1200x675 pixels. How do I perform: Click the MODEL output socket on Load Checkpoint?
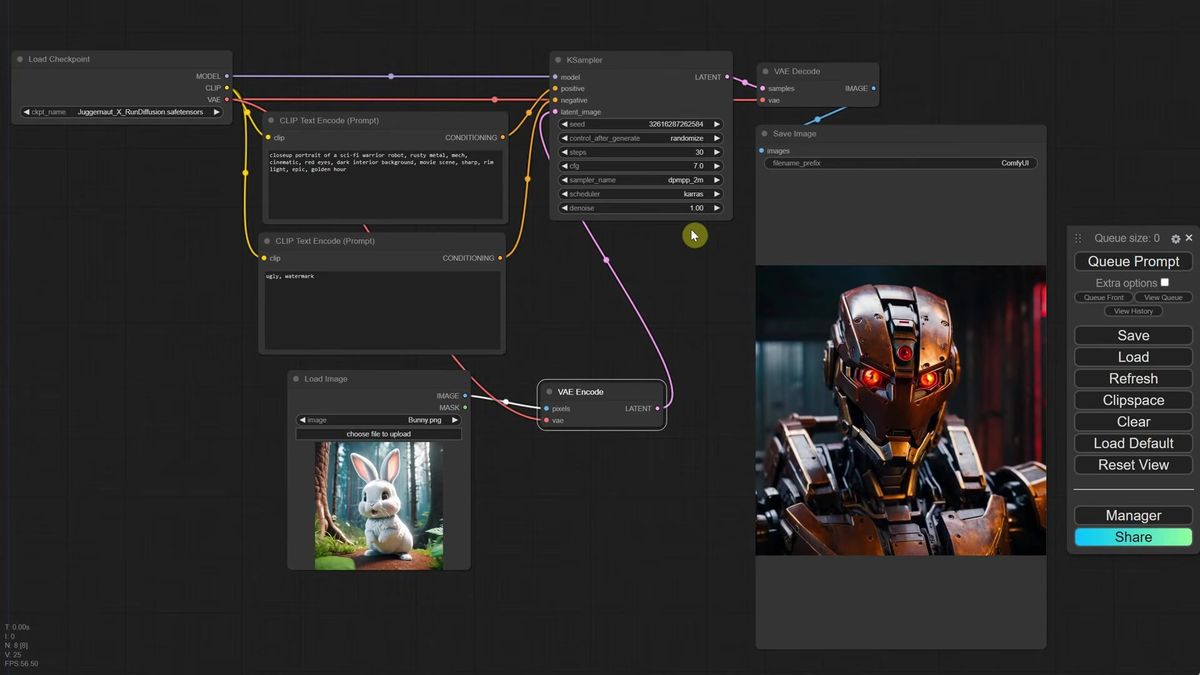[227, 76]
